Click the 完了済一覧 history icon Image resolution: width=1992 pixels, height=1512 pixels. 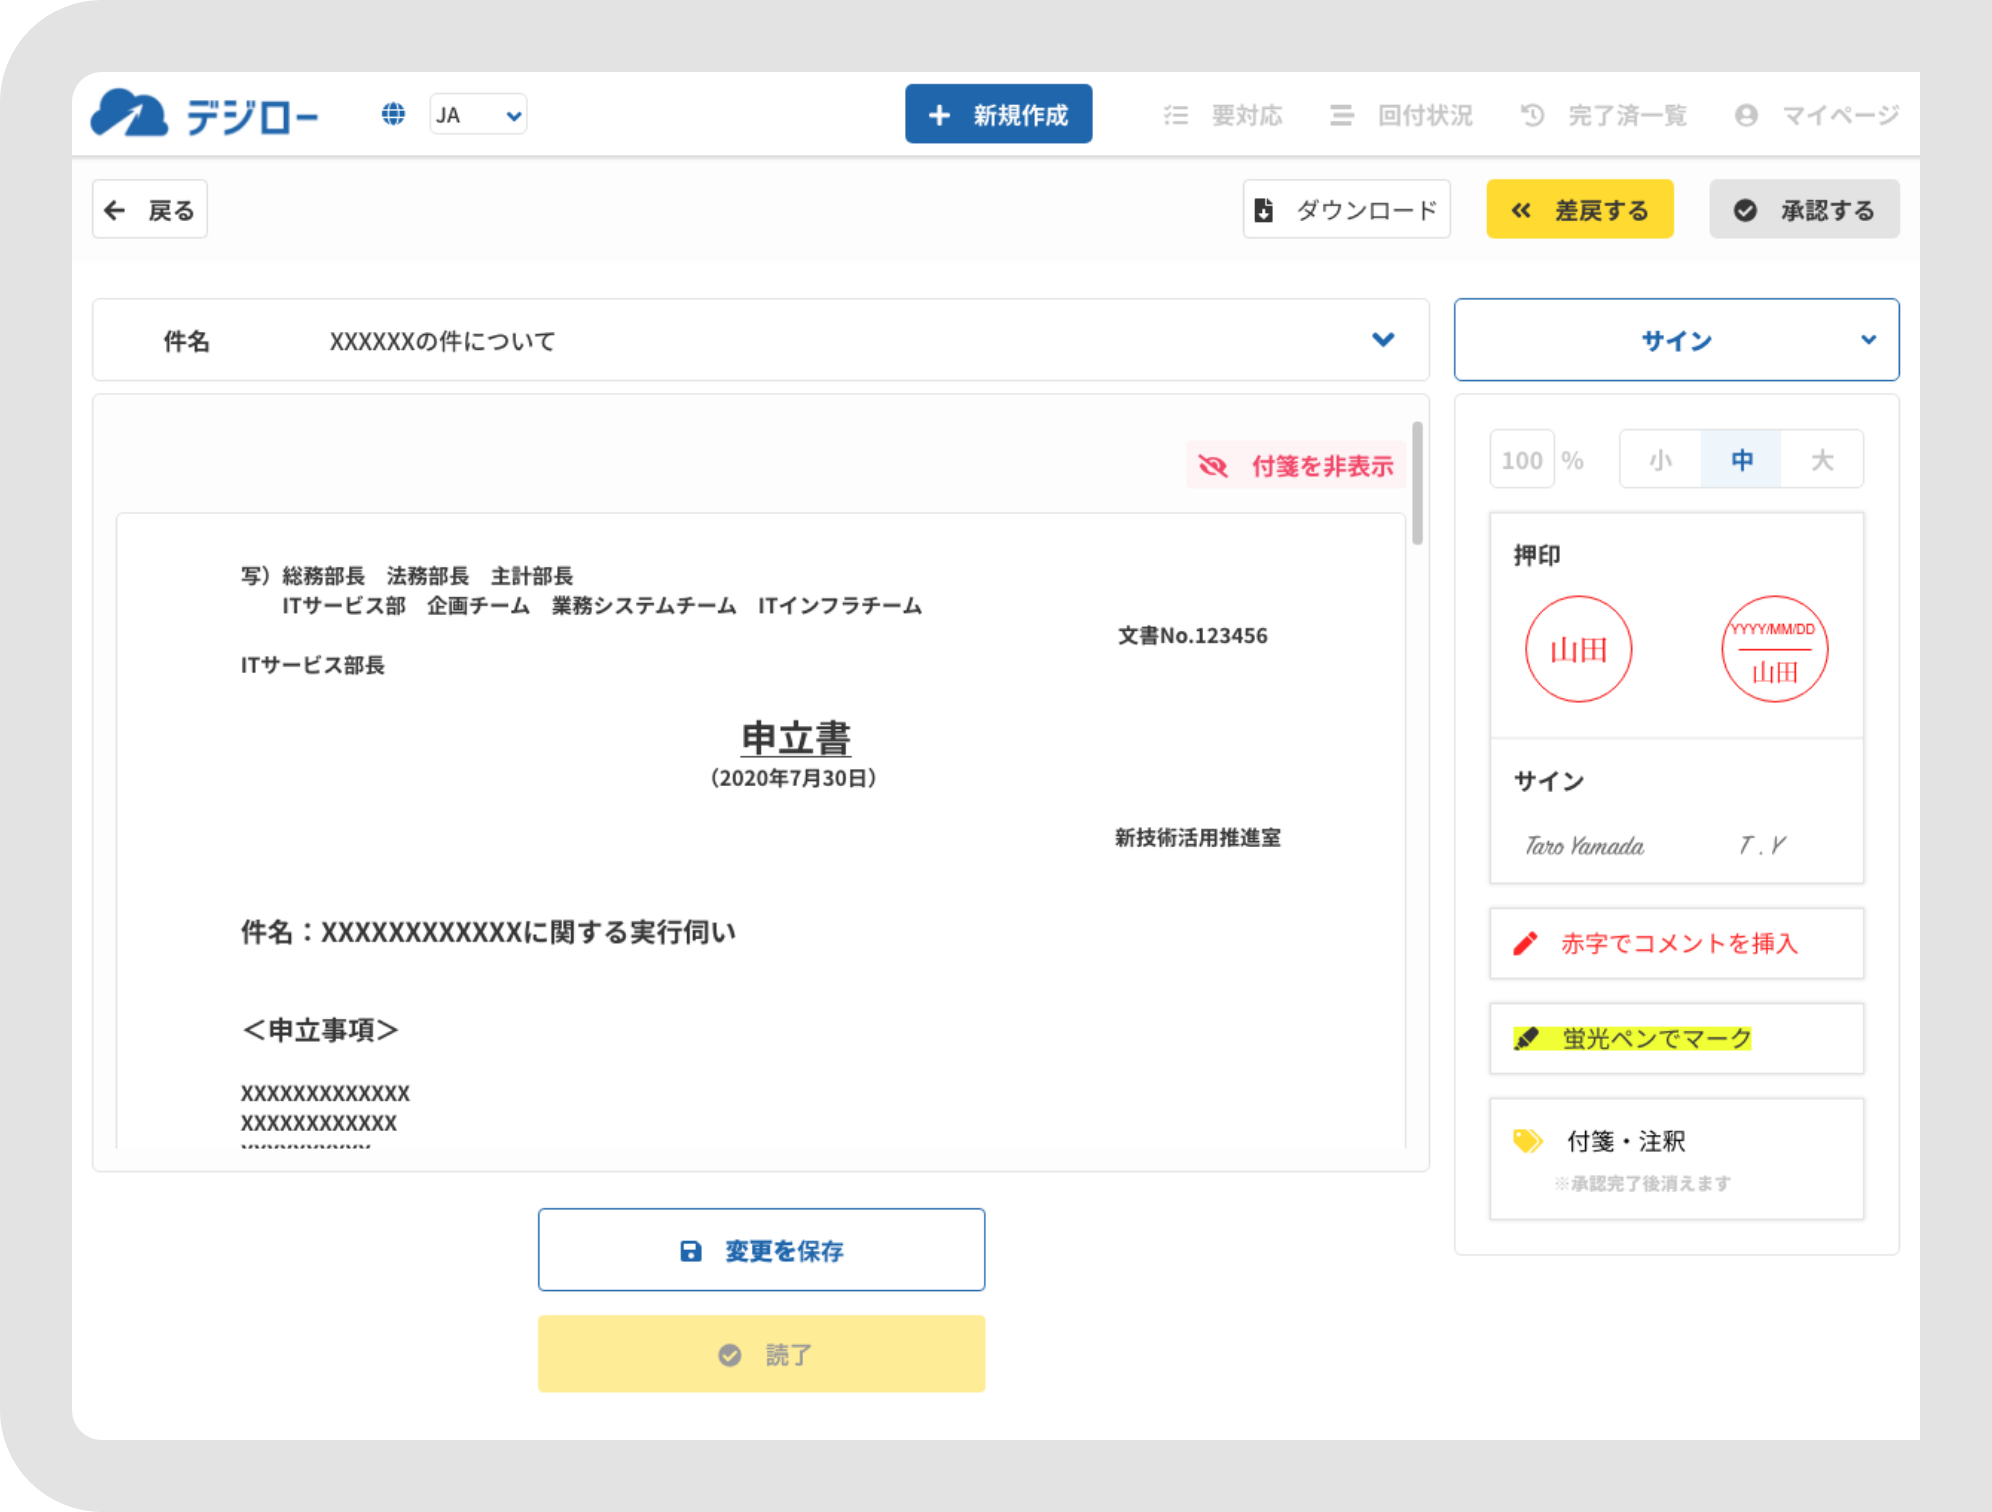1532,115
